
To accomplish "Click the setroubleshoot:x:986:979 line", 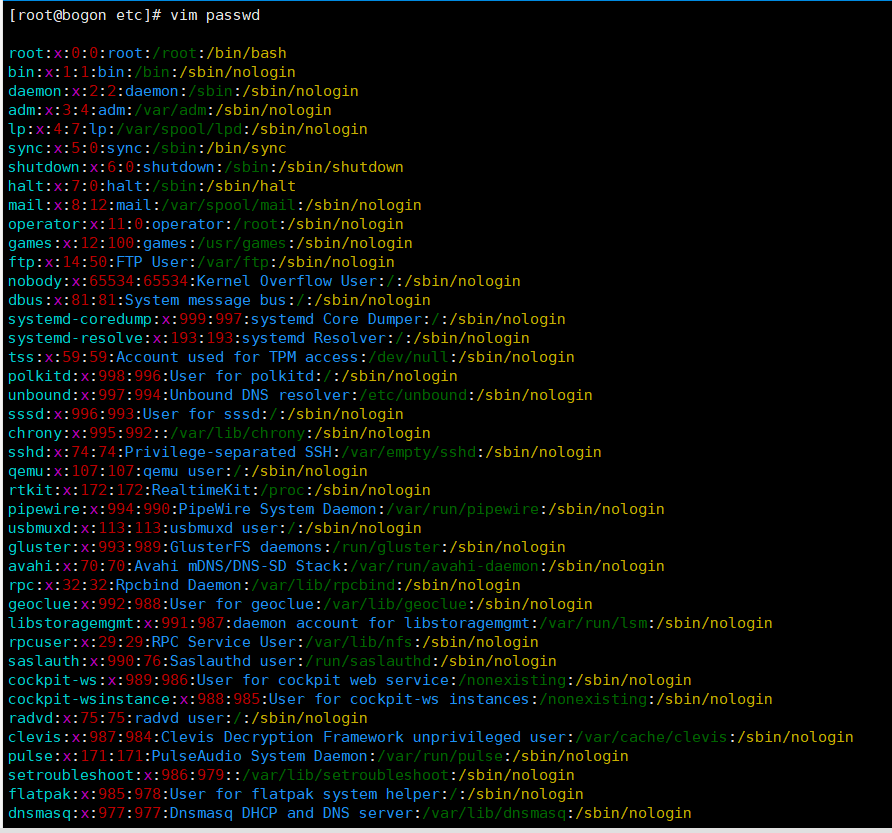I will click(291, 776).
